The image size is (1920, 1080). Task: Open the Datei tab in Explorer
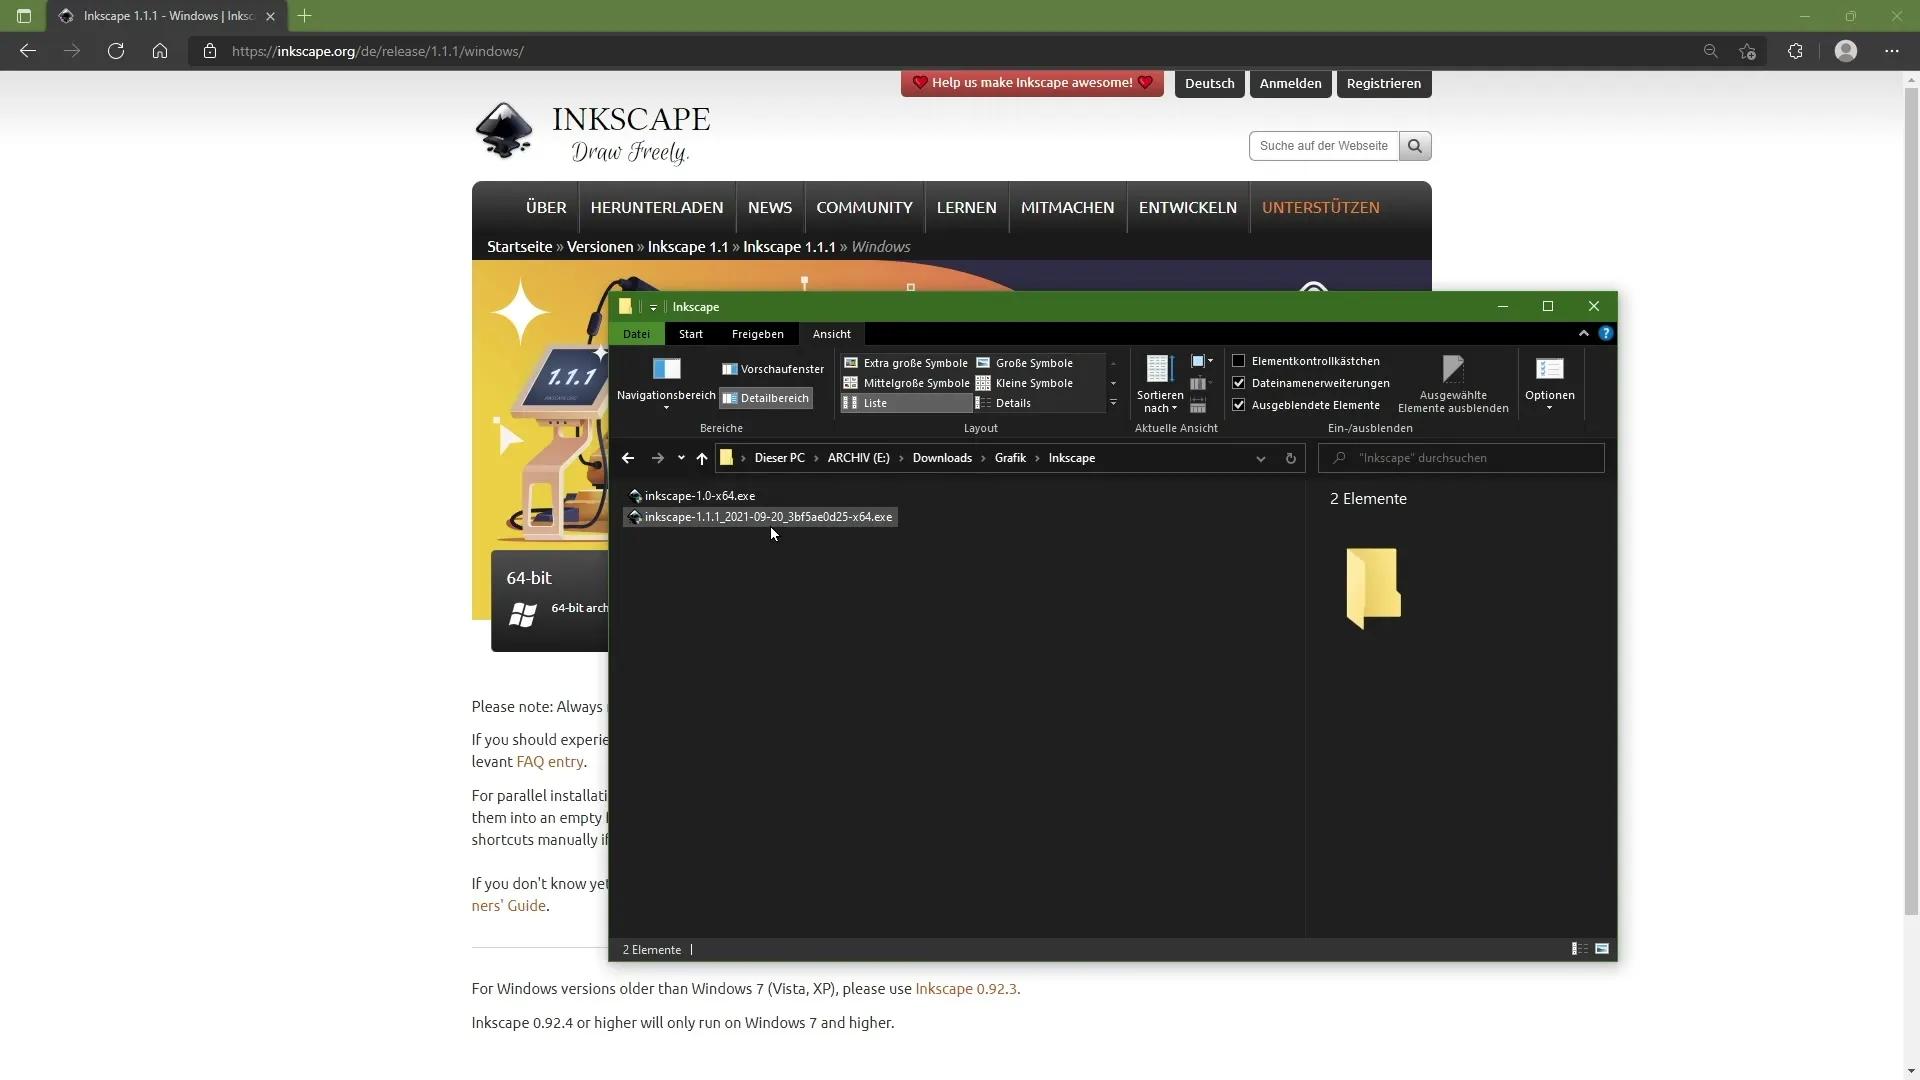point(636,334)
